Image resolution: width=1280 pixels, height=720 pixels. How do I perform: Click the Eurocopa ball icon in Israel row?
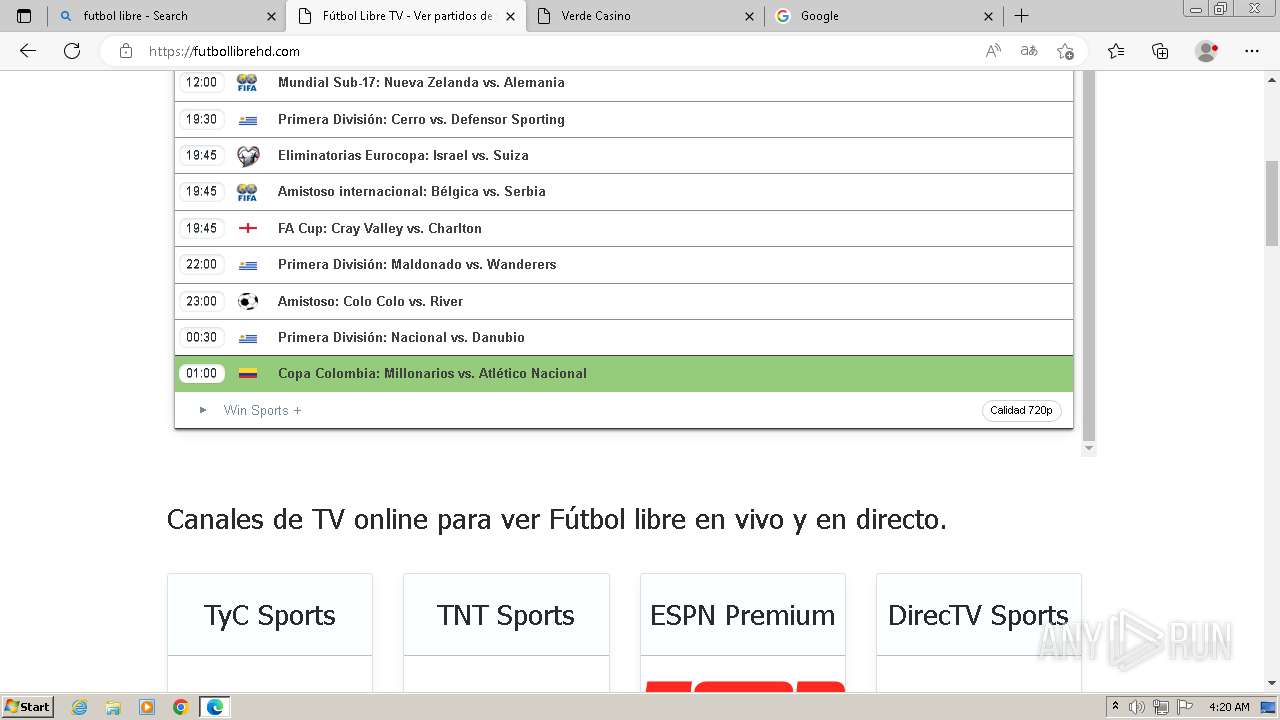tap(248, 156)
